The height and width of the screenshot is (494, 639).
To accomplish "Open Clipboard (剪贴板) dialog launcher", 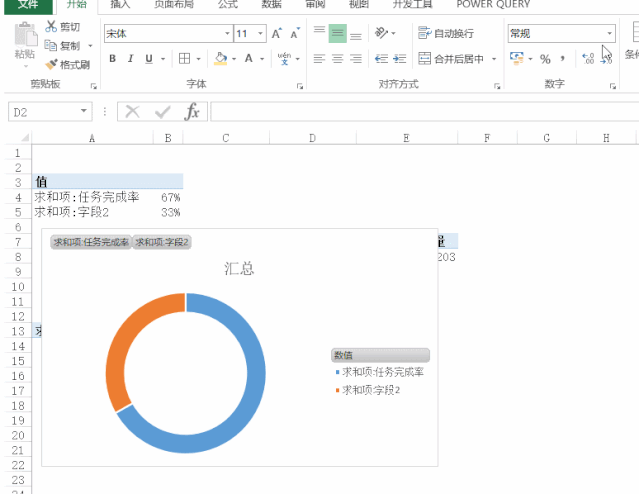I will (94, 86).
